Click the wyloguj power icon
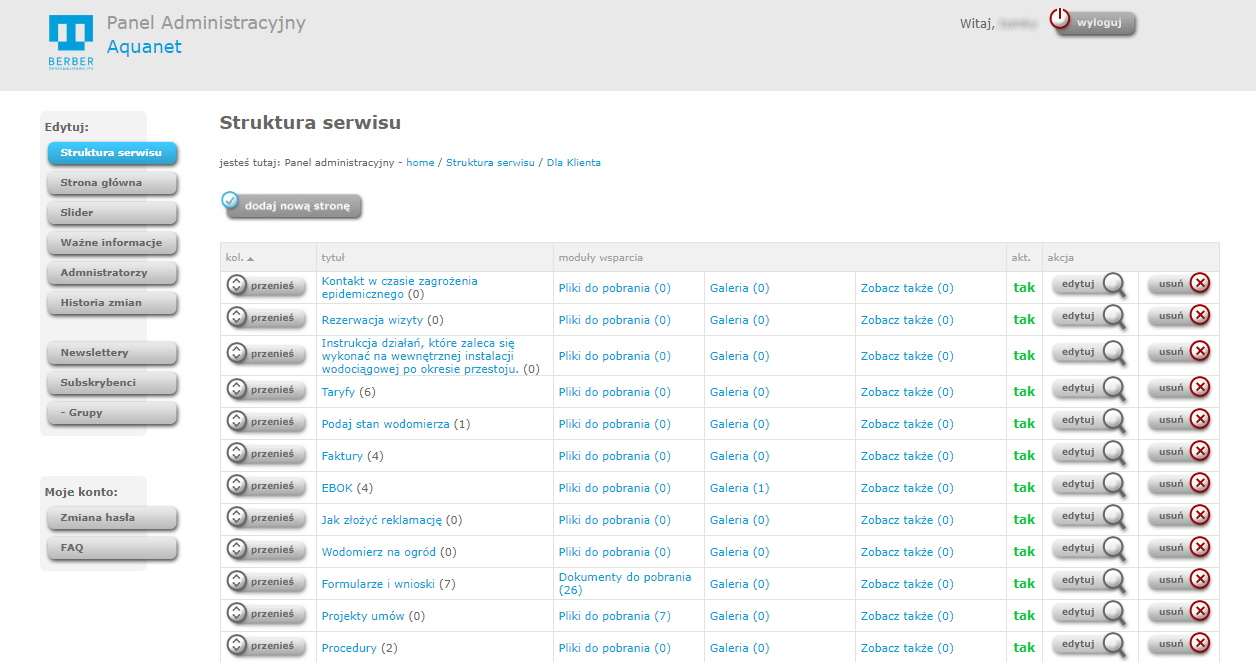The width and height of the screenshot is (1256, 662). [x=1060, y=19]
